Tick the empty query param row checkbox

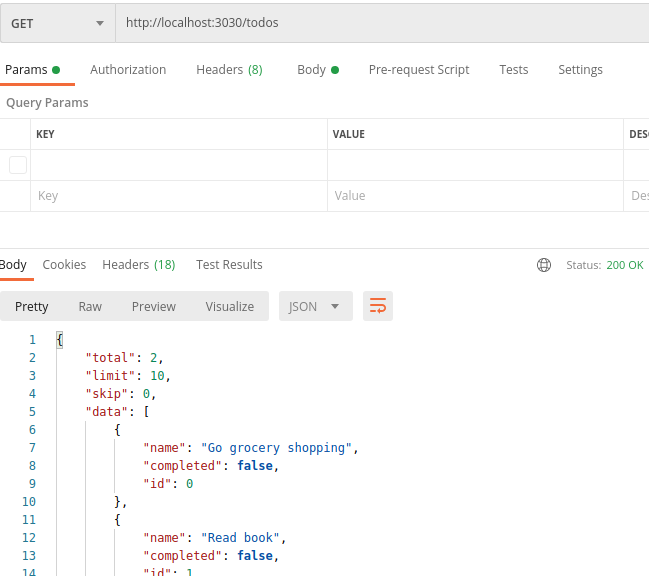pyautogui.click(x=18, y=165)
